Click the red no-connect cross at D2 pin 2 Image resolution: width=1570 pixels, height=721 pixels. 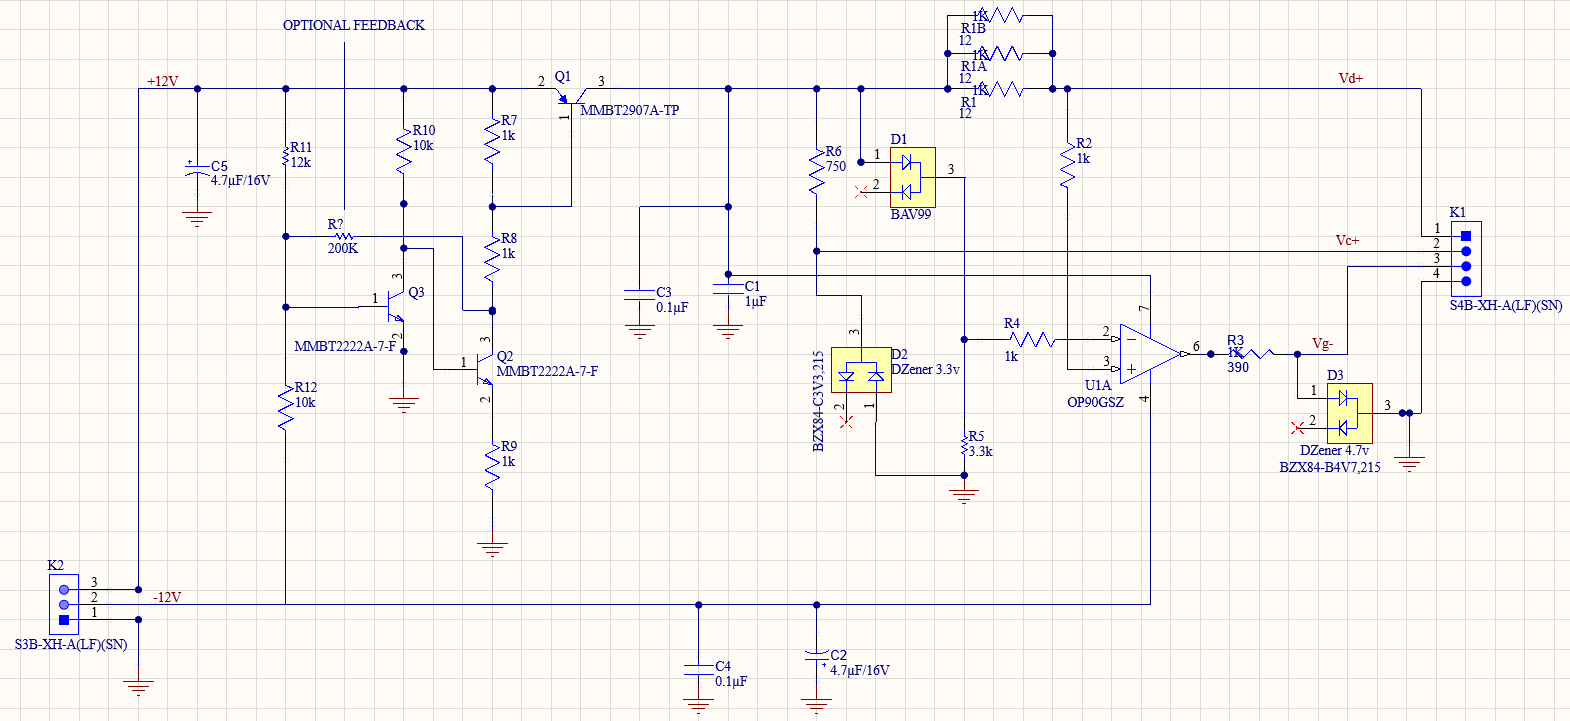click(846, 422)
